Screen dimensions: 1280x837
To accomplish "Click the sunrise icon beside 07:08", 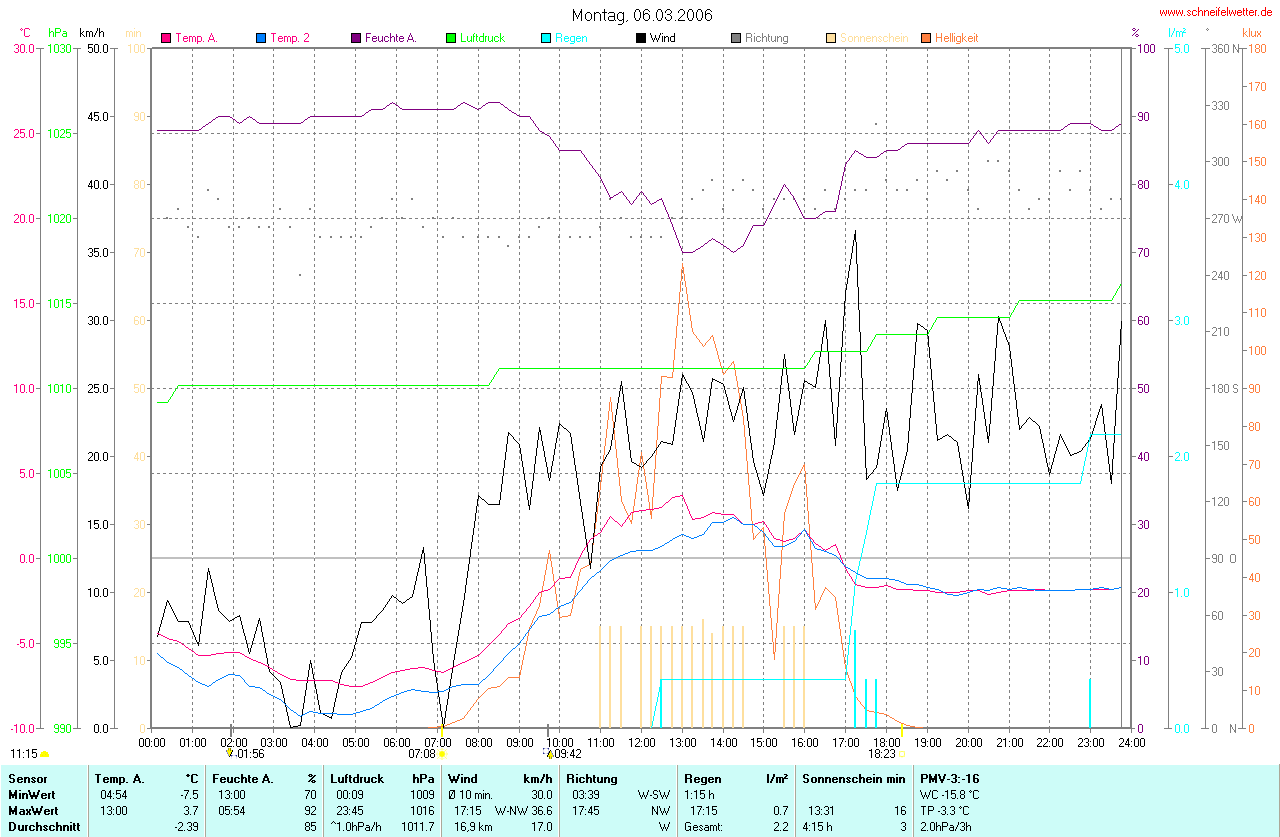I will click(442, 754).
